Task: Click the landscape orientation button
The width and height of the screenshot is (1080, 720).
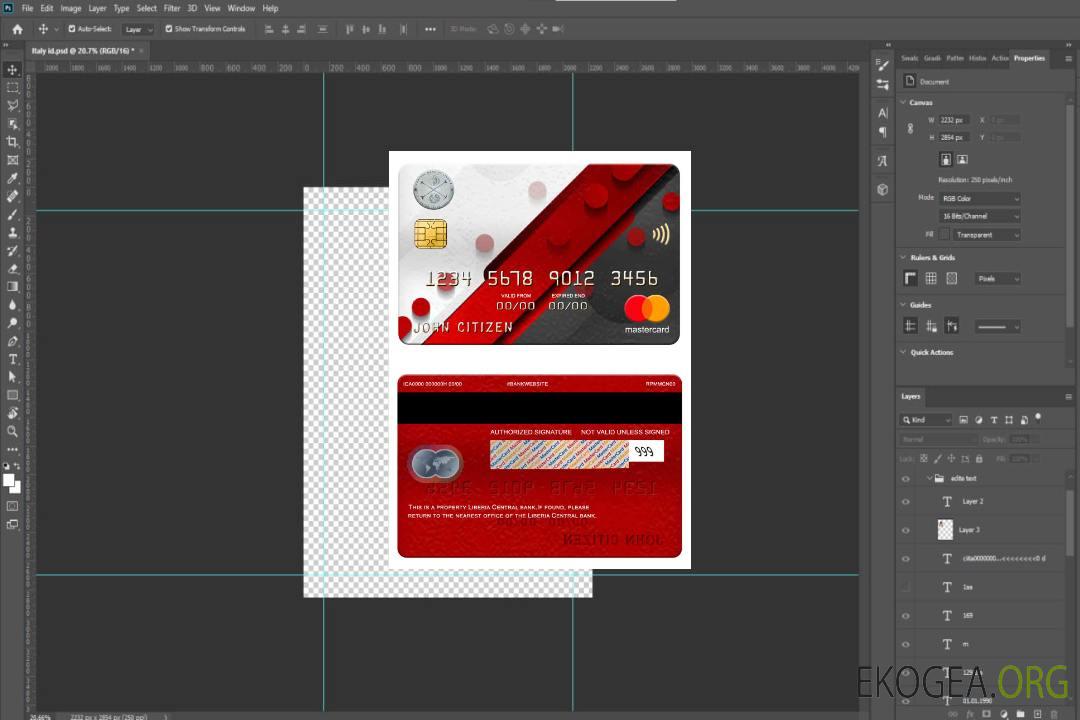Action: (962, 160)
